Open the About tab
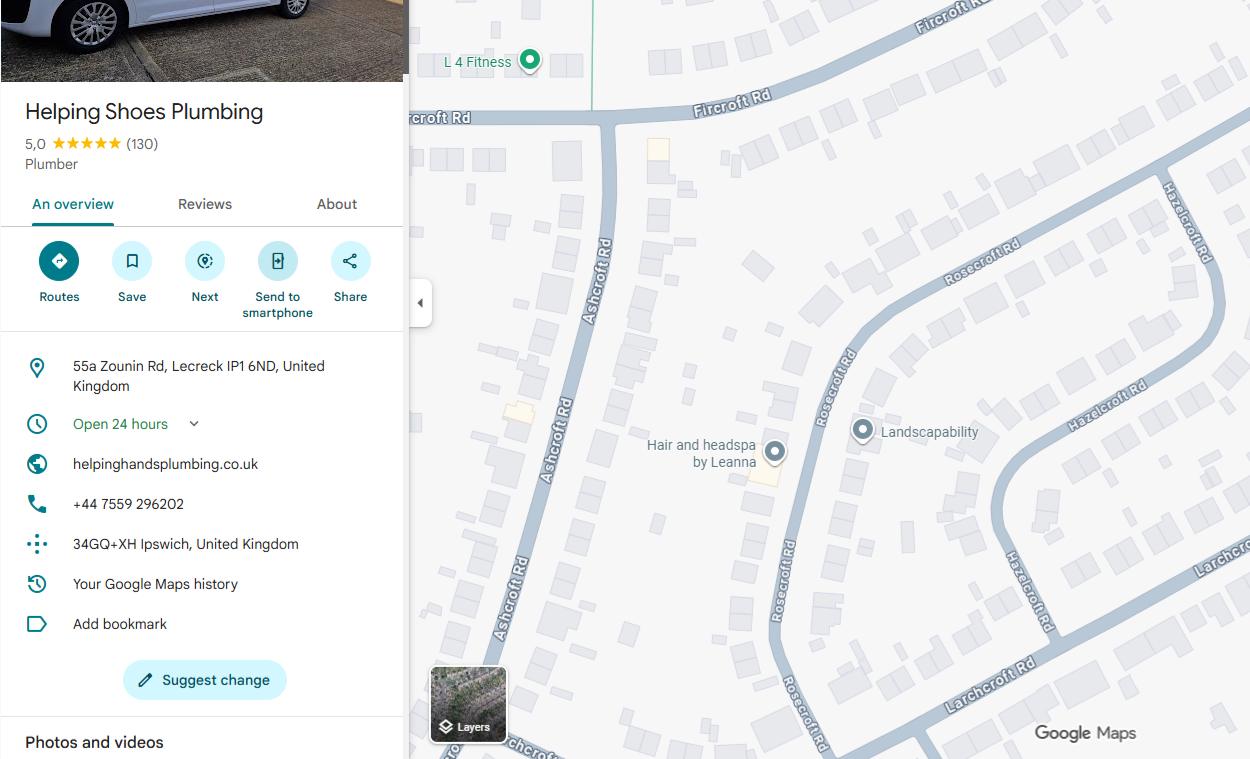The image size is (1250, 759). [x=337, y=204]
